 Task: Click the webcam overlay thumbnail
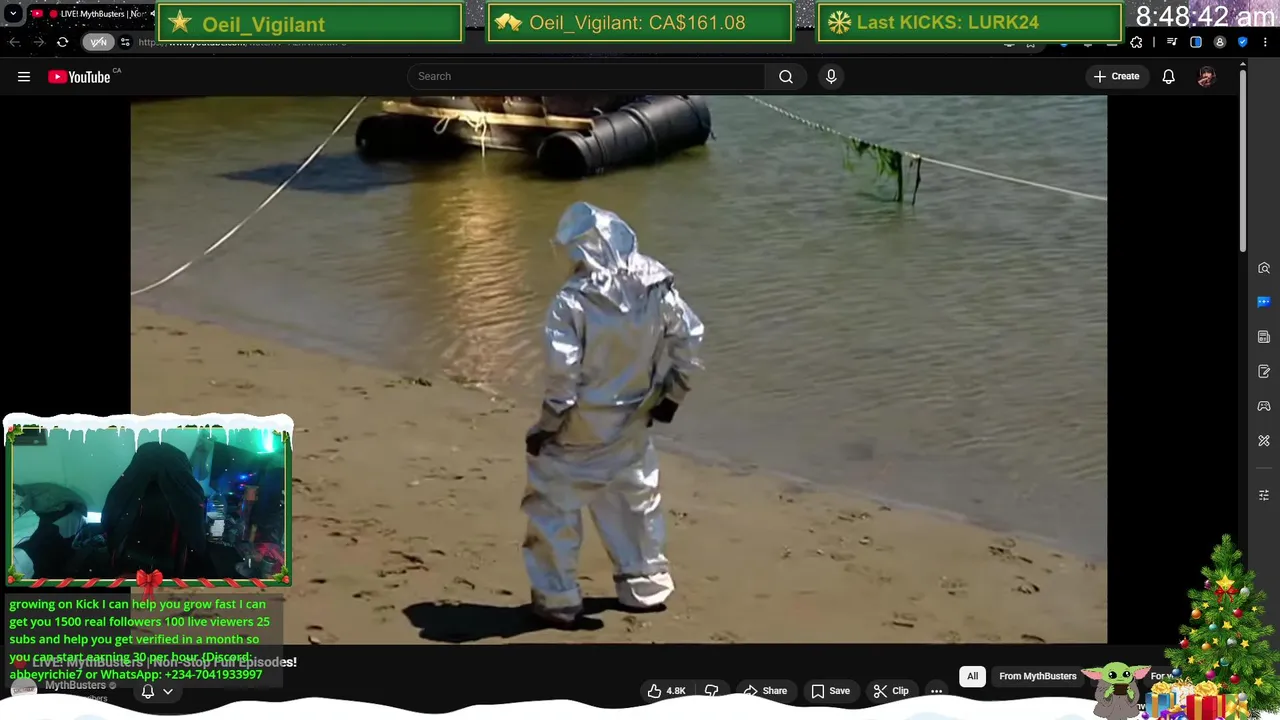148,503
